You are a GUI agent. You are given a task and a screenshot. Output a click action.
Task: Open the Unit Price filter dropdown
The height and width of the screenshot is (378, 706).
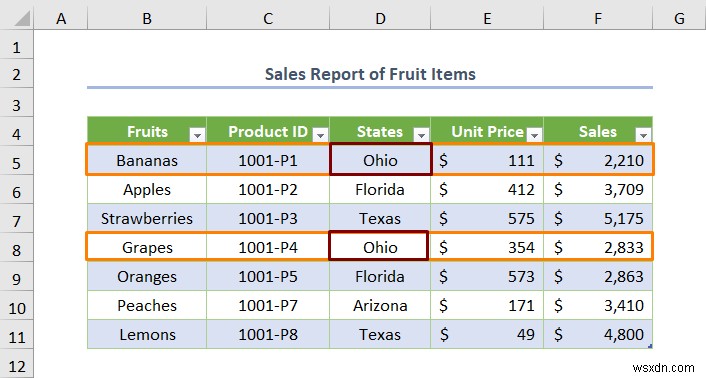[x=534, y=135]
